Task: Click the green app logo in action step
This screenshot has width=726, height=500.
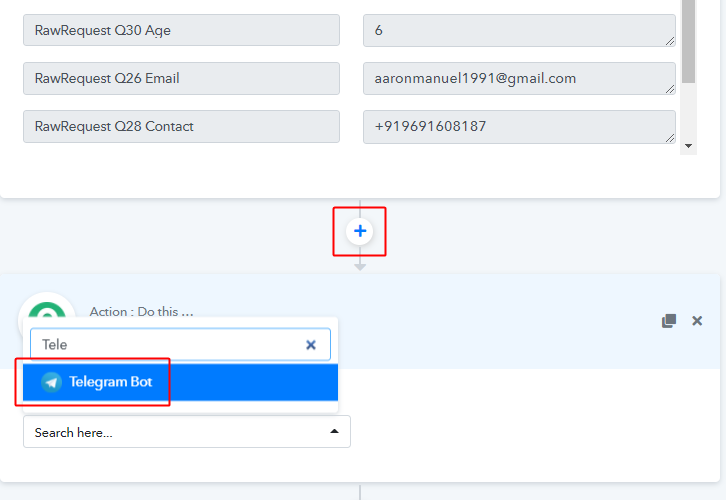Action: point(47,310)
